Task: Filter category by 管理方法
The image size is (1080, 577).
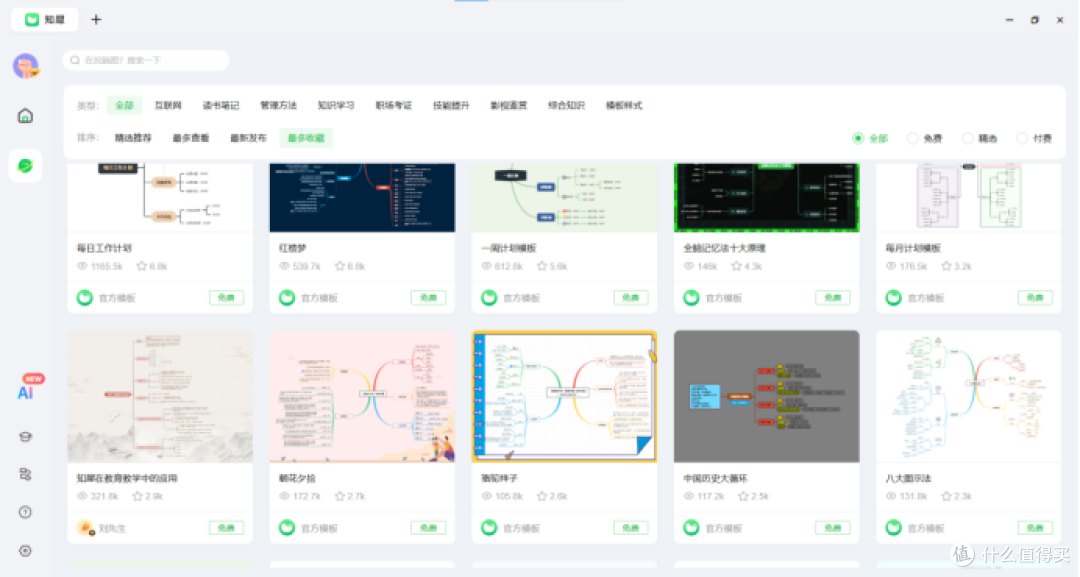Action: coord(278,105)
